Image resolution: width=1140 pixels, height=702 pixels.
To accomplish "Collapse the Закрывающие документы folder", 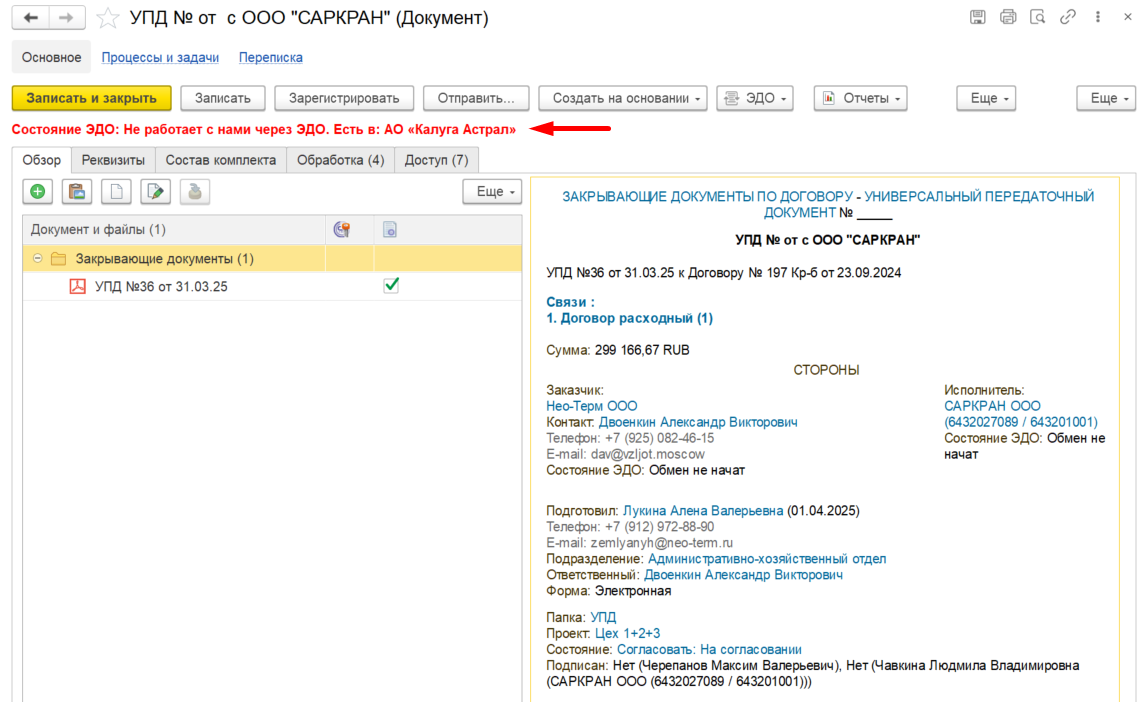I will tap(37, 259).
